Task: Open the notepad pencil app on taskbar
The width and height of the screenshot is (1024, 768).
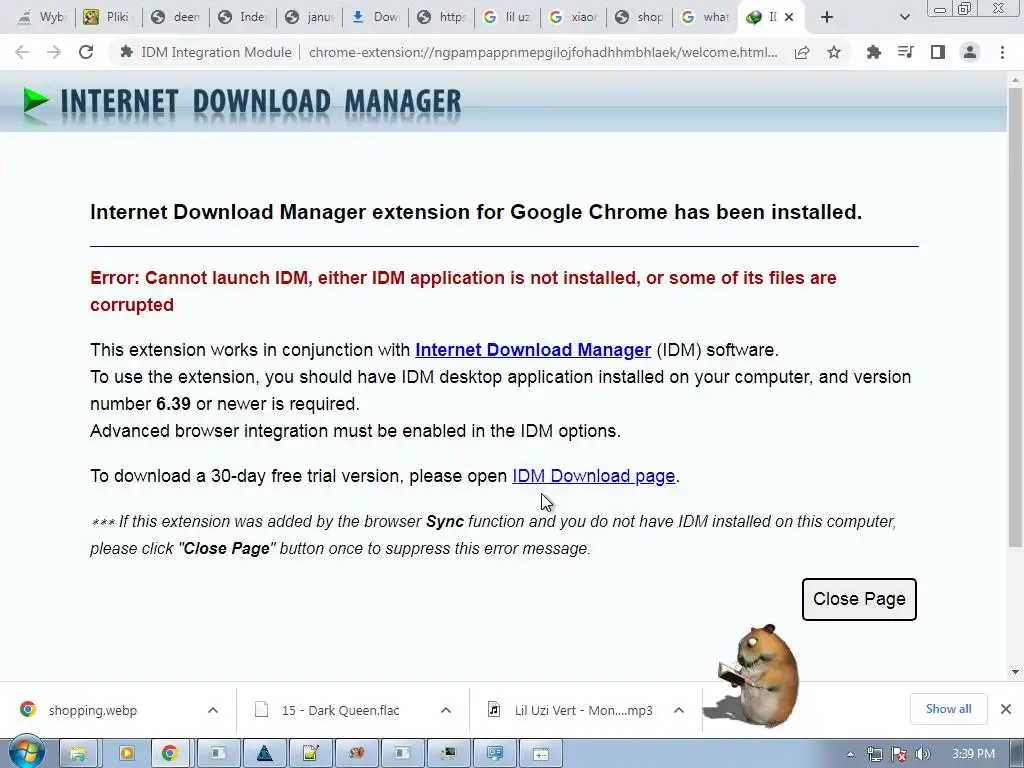Action: [311, 754]
